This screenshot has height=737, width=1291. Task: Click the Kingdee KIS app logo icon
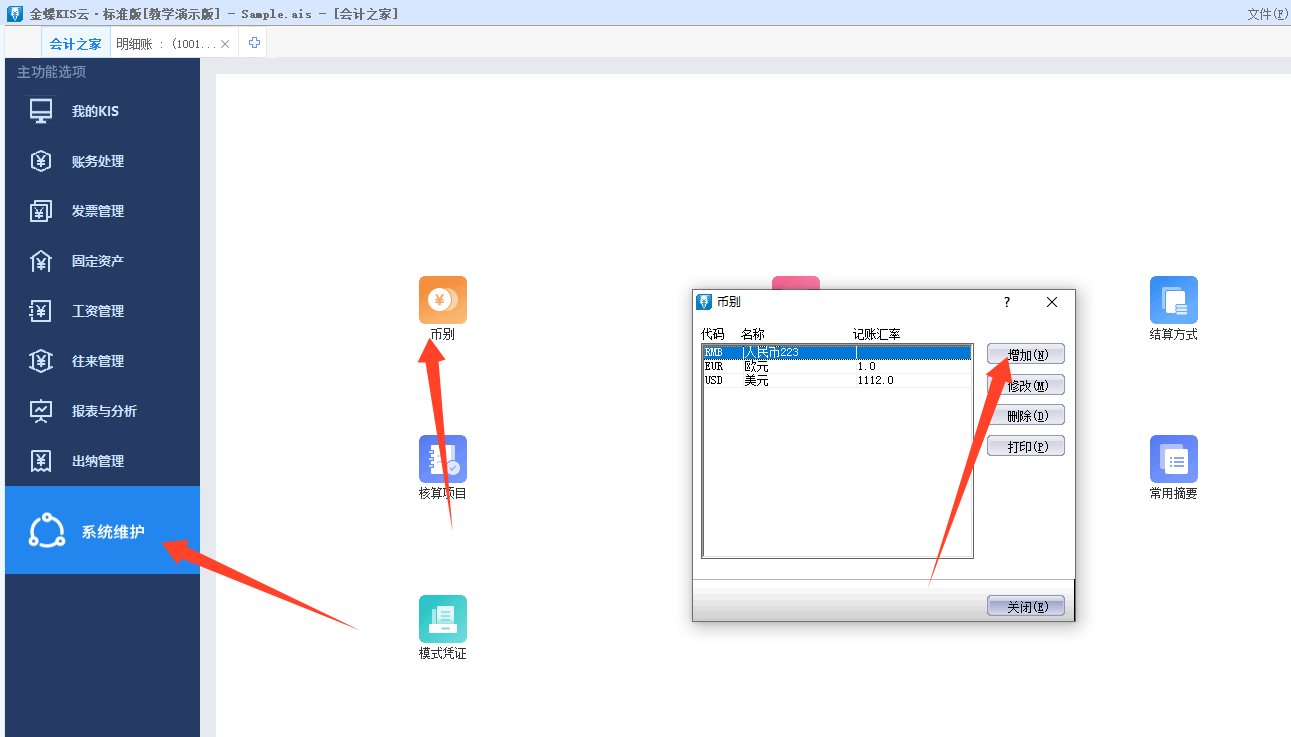click(15, 13)
